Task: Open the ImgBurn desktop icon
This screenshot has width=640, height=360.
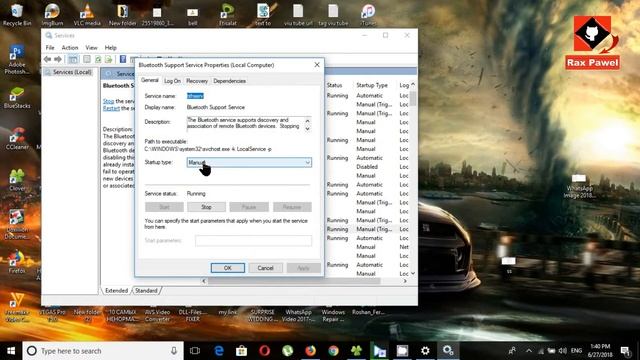Action: 52,15
